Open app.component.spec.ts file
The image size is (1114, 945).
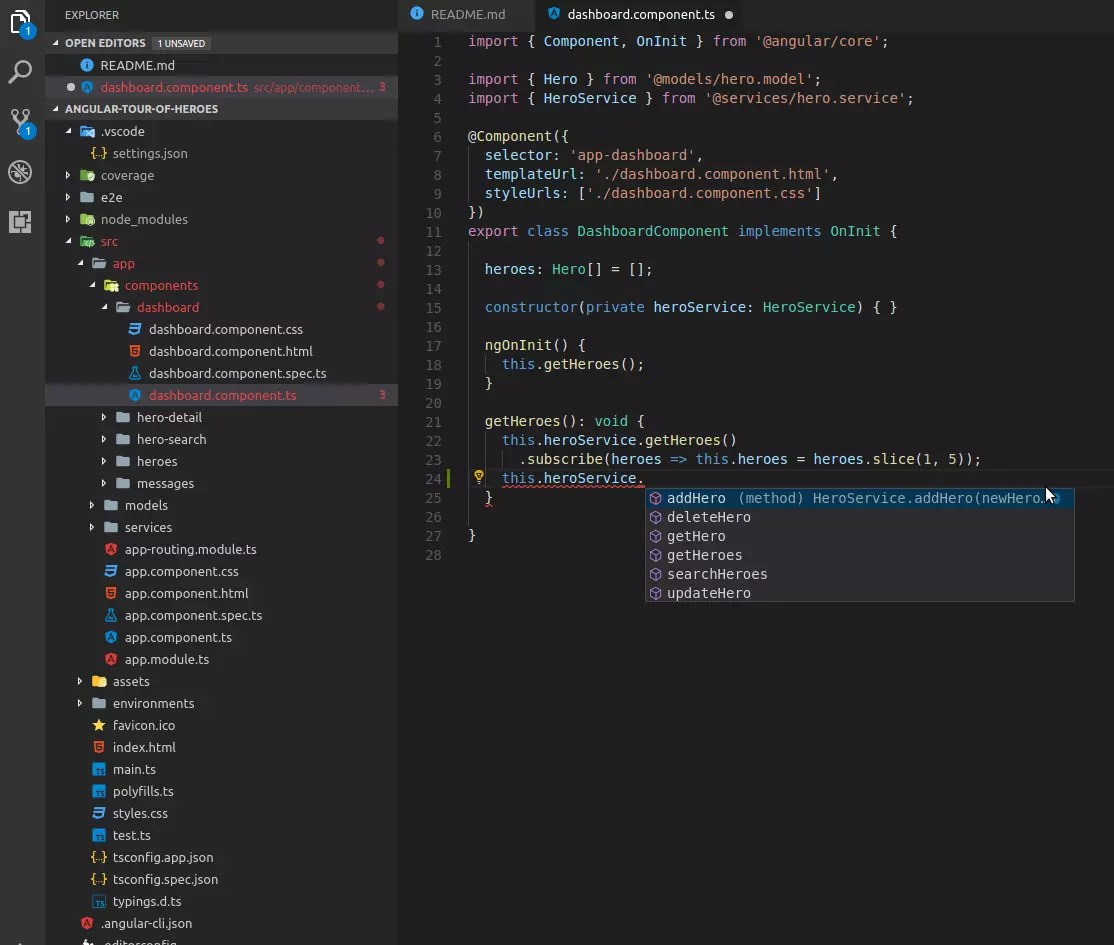pos(222,615)
